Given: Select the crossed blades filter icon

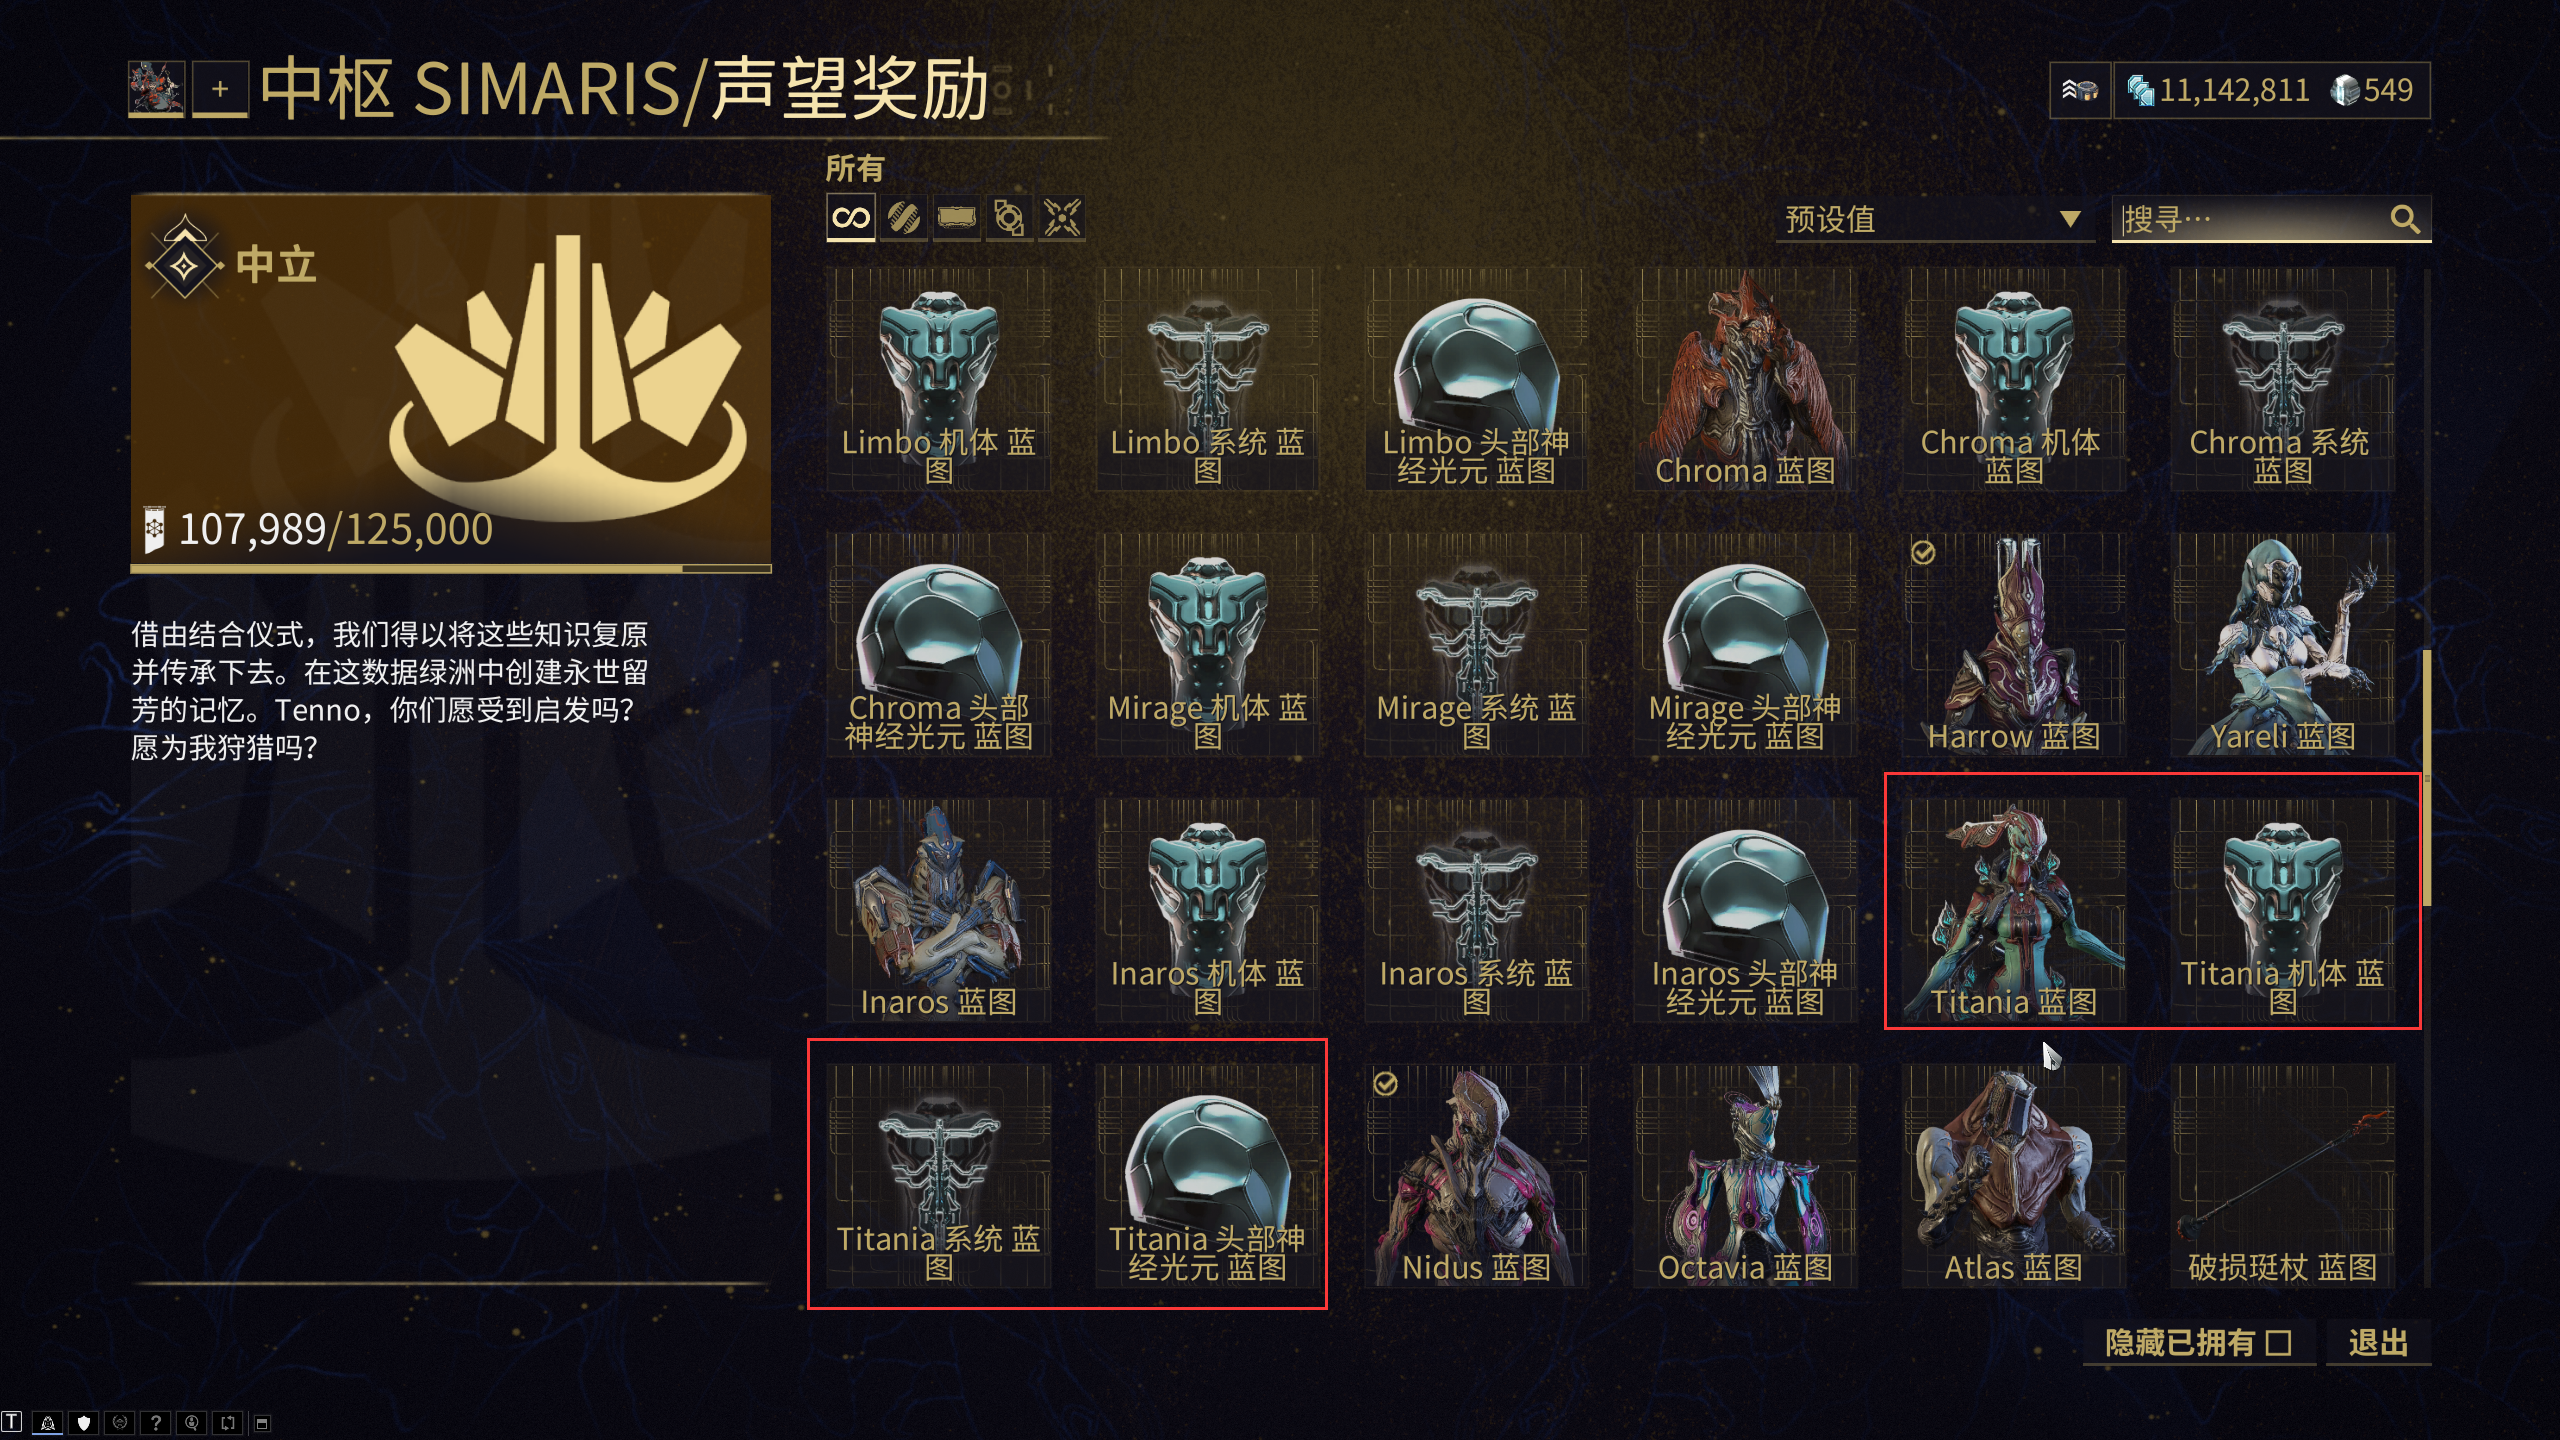Looking at the screenshot, I should (x=1062, y=218).
